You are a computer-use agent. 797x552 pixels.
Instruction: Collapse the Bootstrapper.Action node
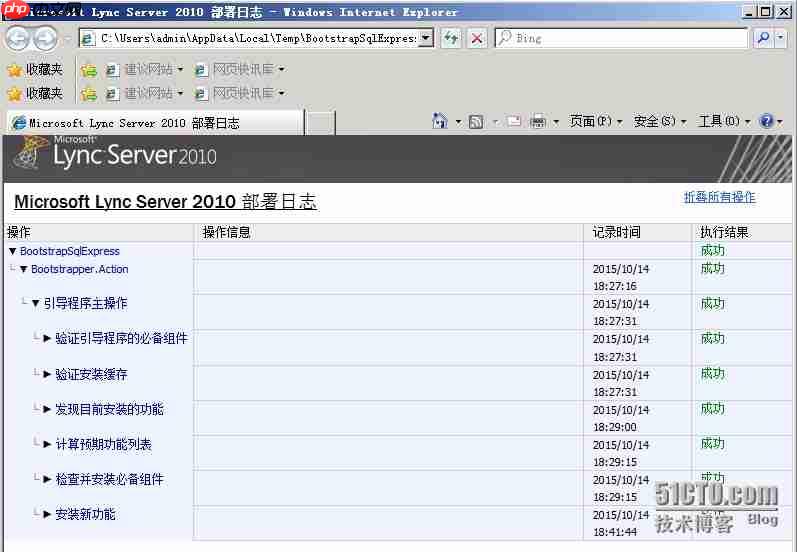23,269
